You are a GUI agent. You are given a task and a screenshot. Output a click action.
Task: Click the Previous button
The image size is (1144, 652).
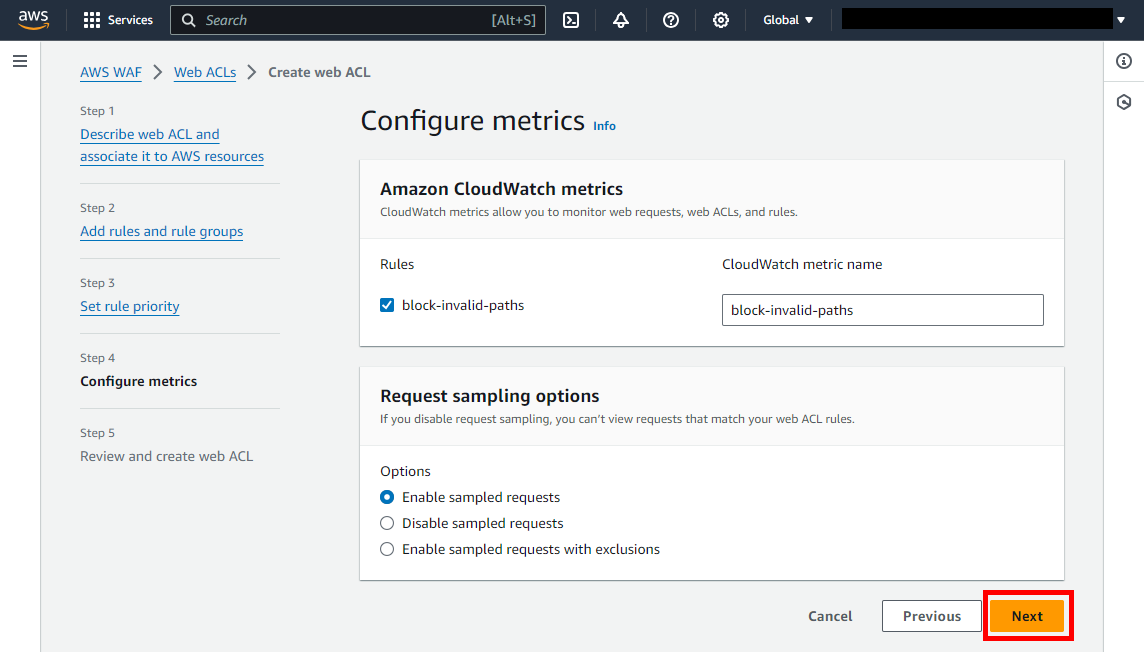click(931, 615)
